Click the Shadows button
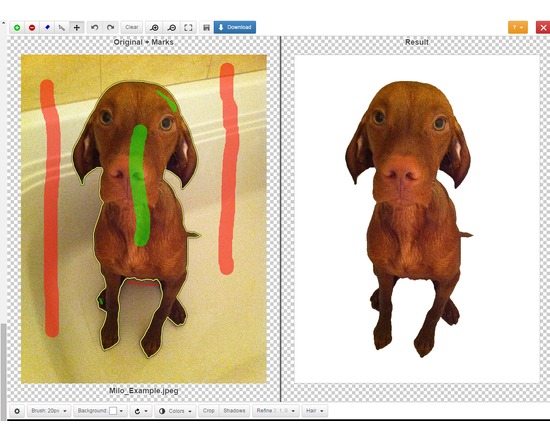 (x=234, y=411)
